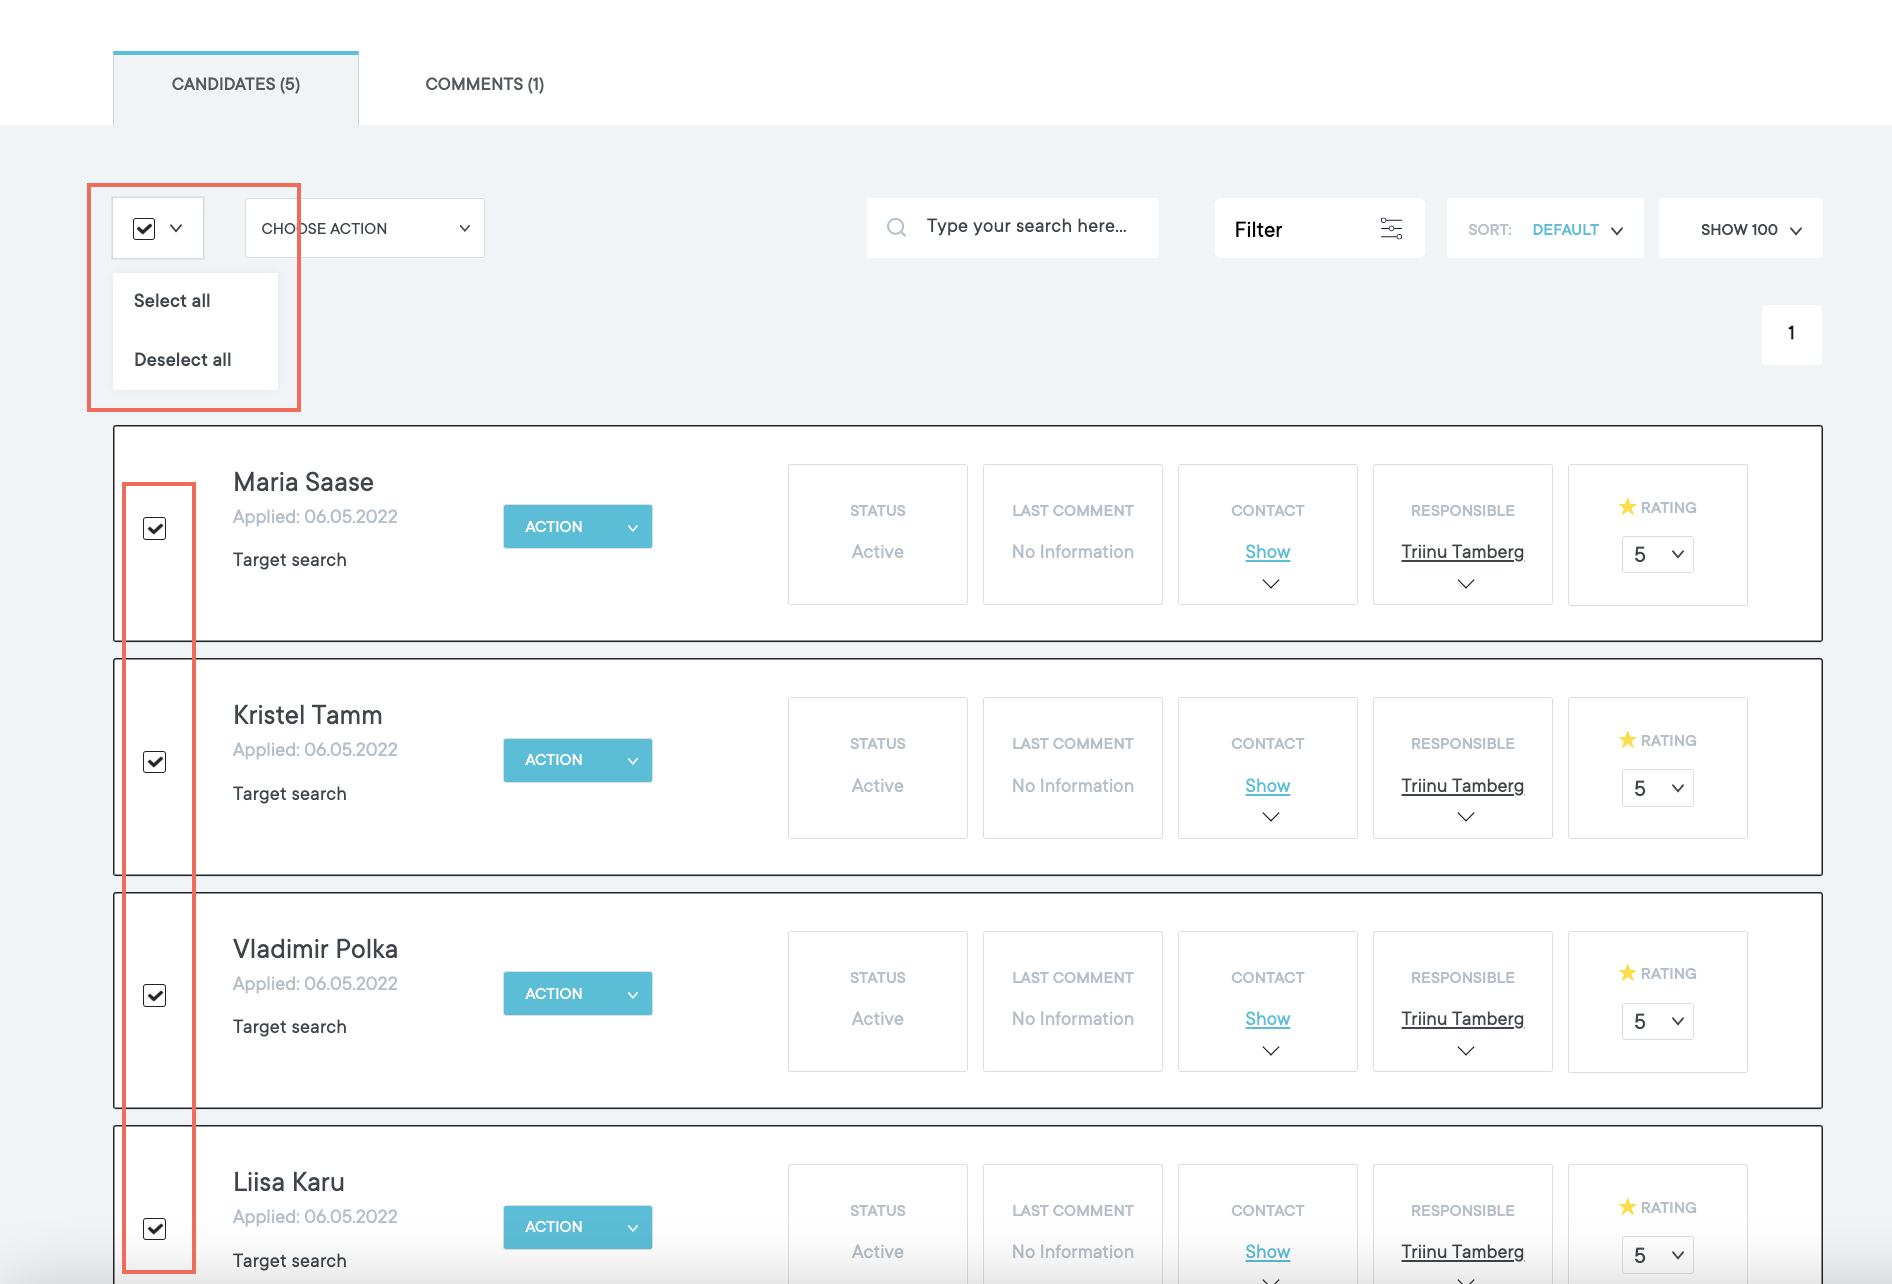Click the search input field
The width and height of the screenshot is (1892, 1284).
coord(1030,227)
